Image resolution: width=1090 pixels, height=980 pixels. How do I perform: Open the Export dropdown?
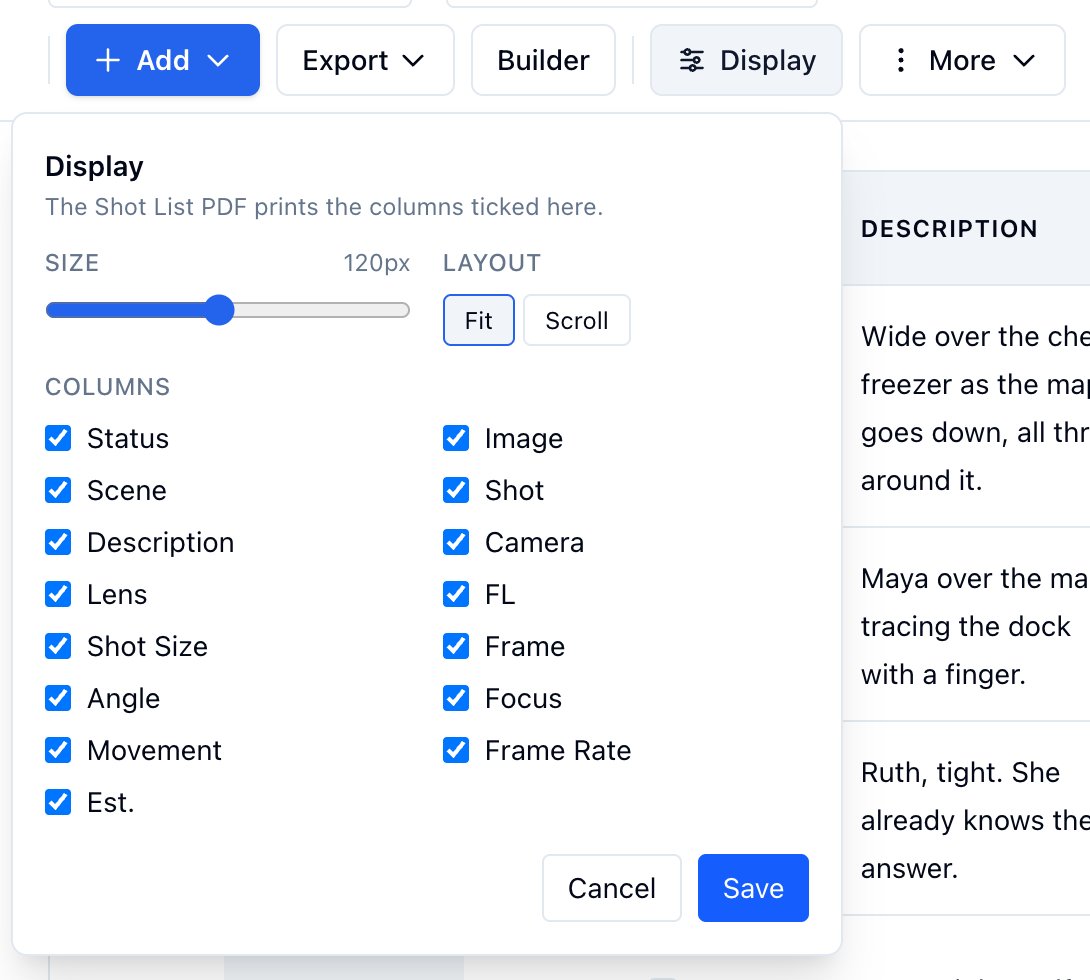click(x=365, y=60)
